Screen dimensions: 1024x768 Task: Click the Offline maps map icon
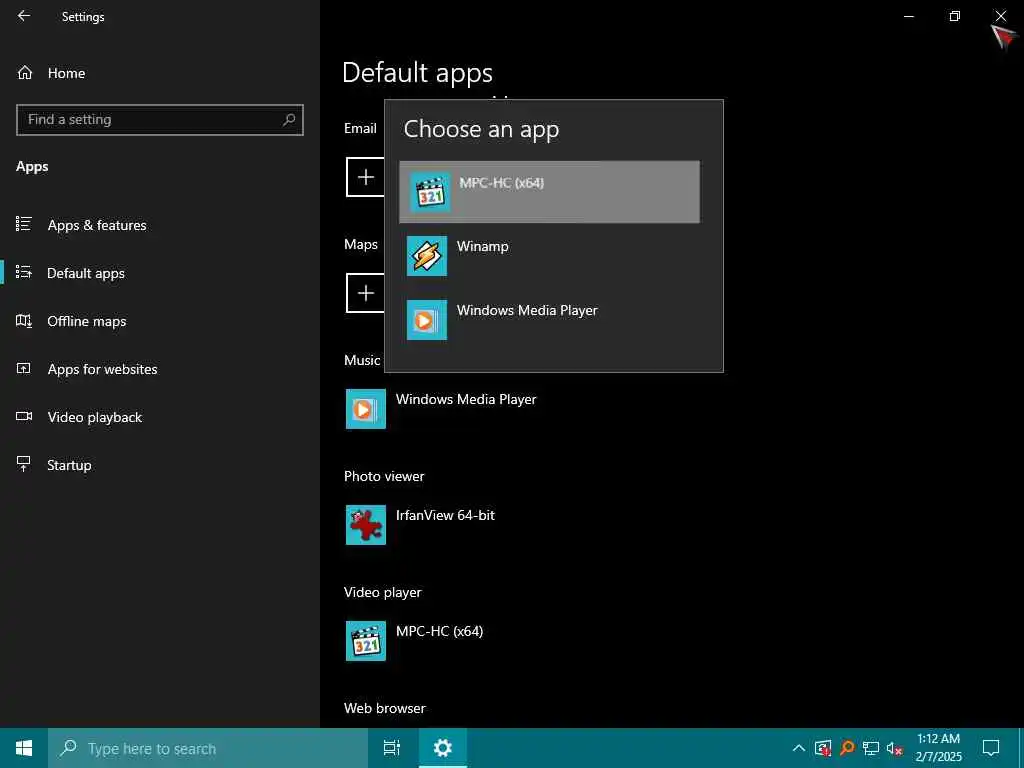24,320
